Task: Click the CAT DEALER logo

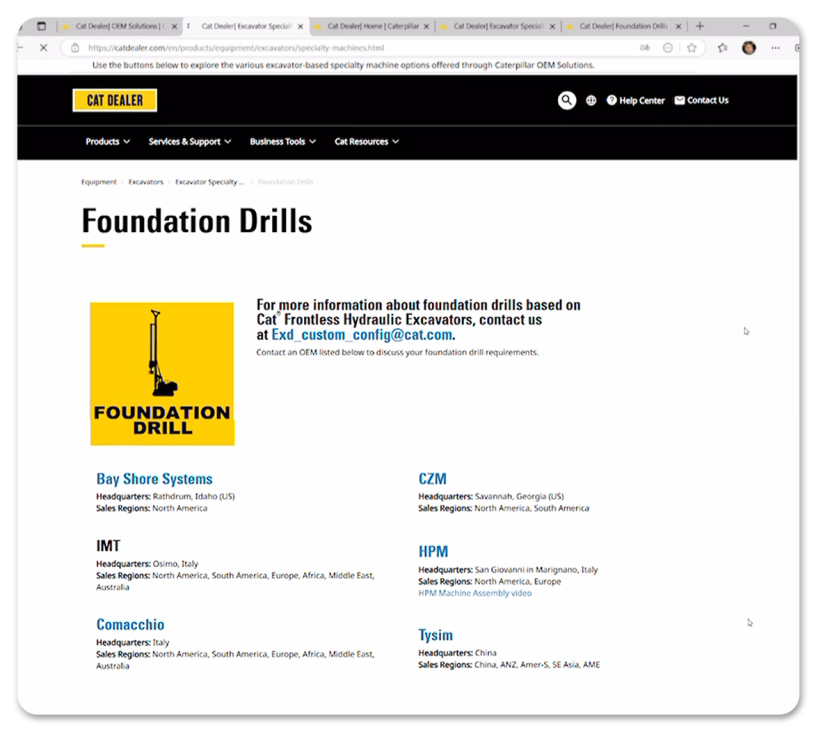Action: point(115,100)
